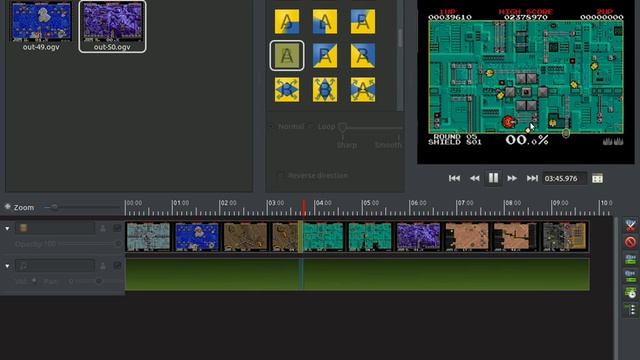Click the copy clips icon with disc
The height and width of the screenshot is (360, 640).
tap(630, 292)
